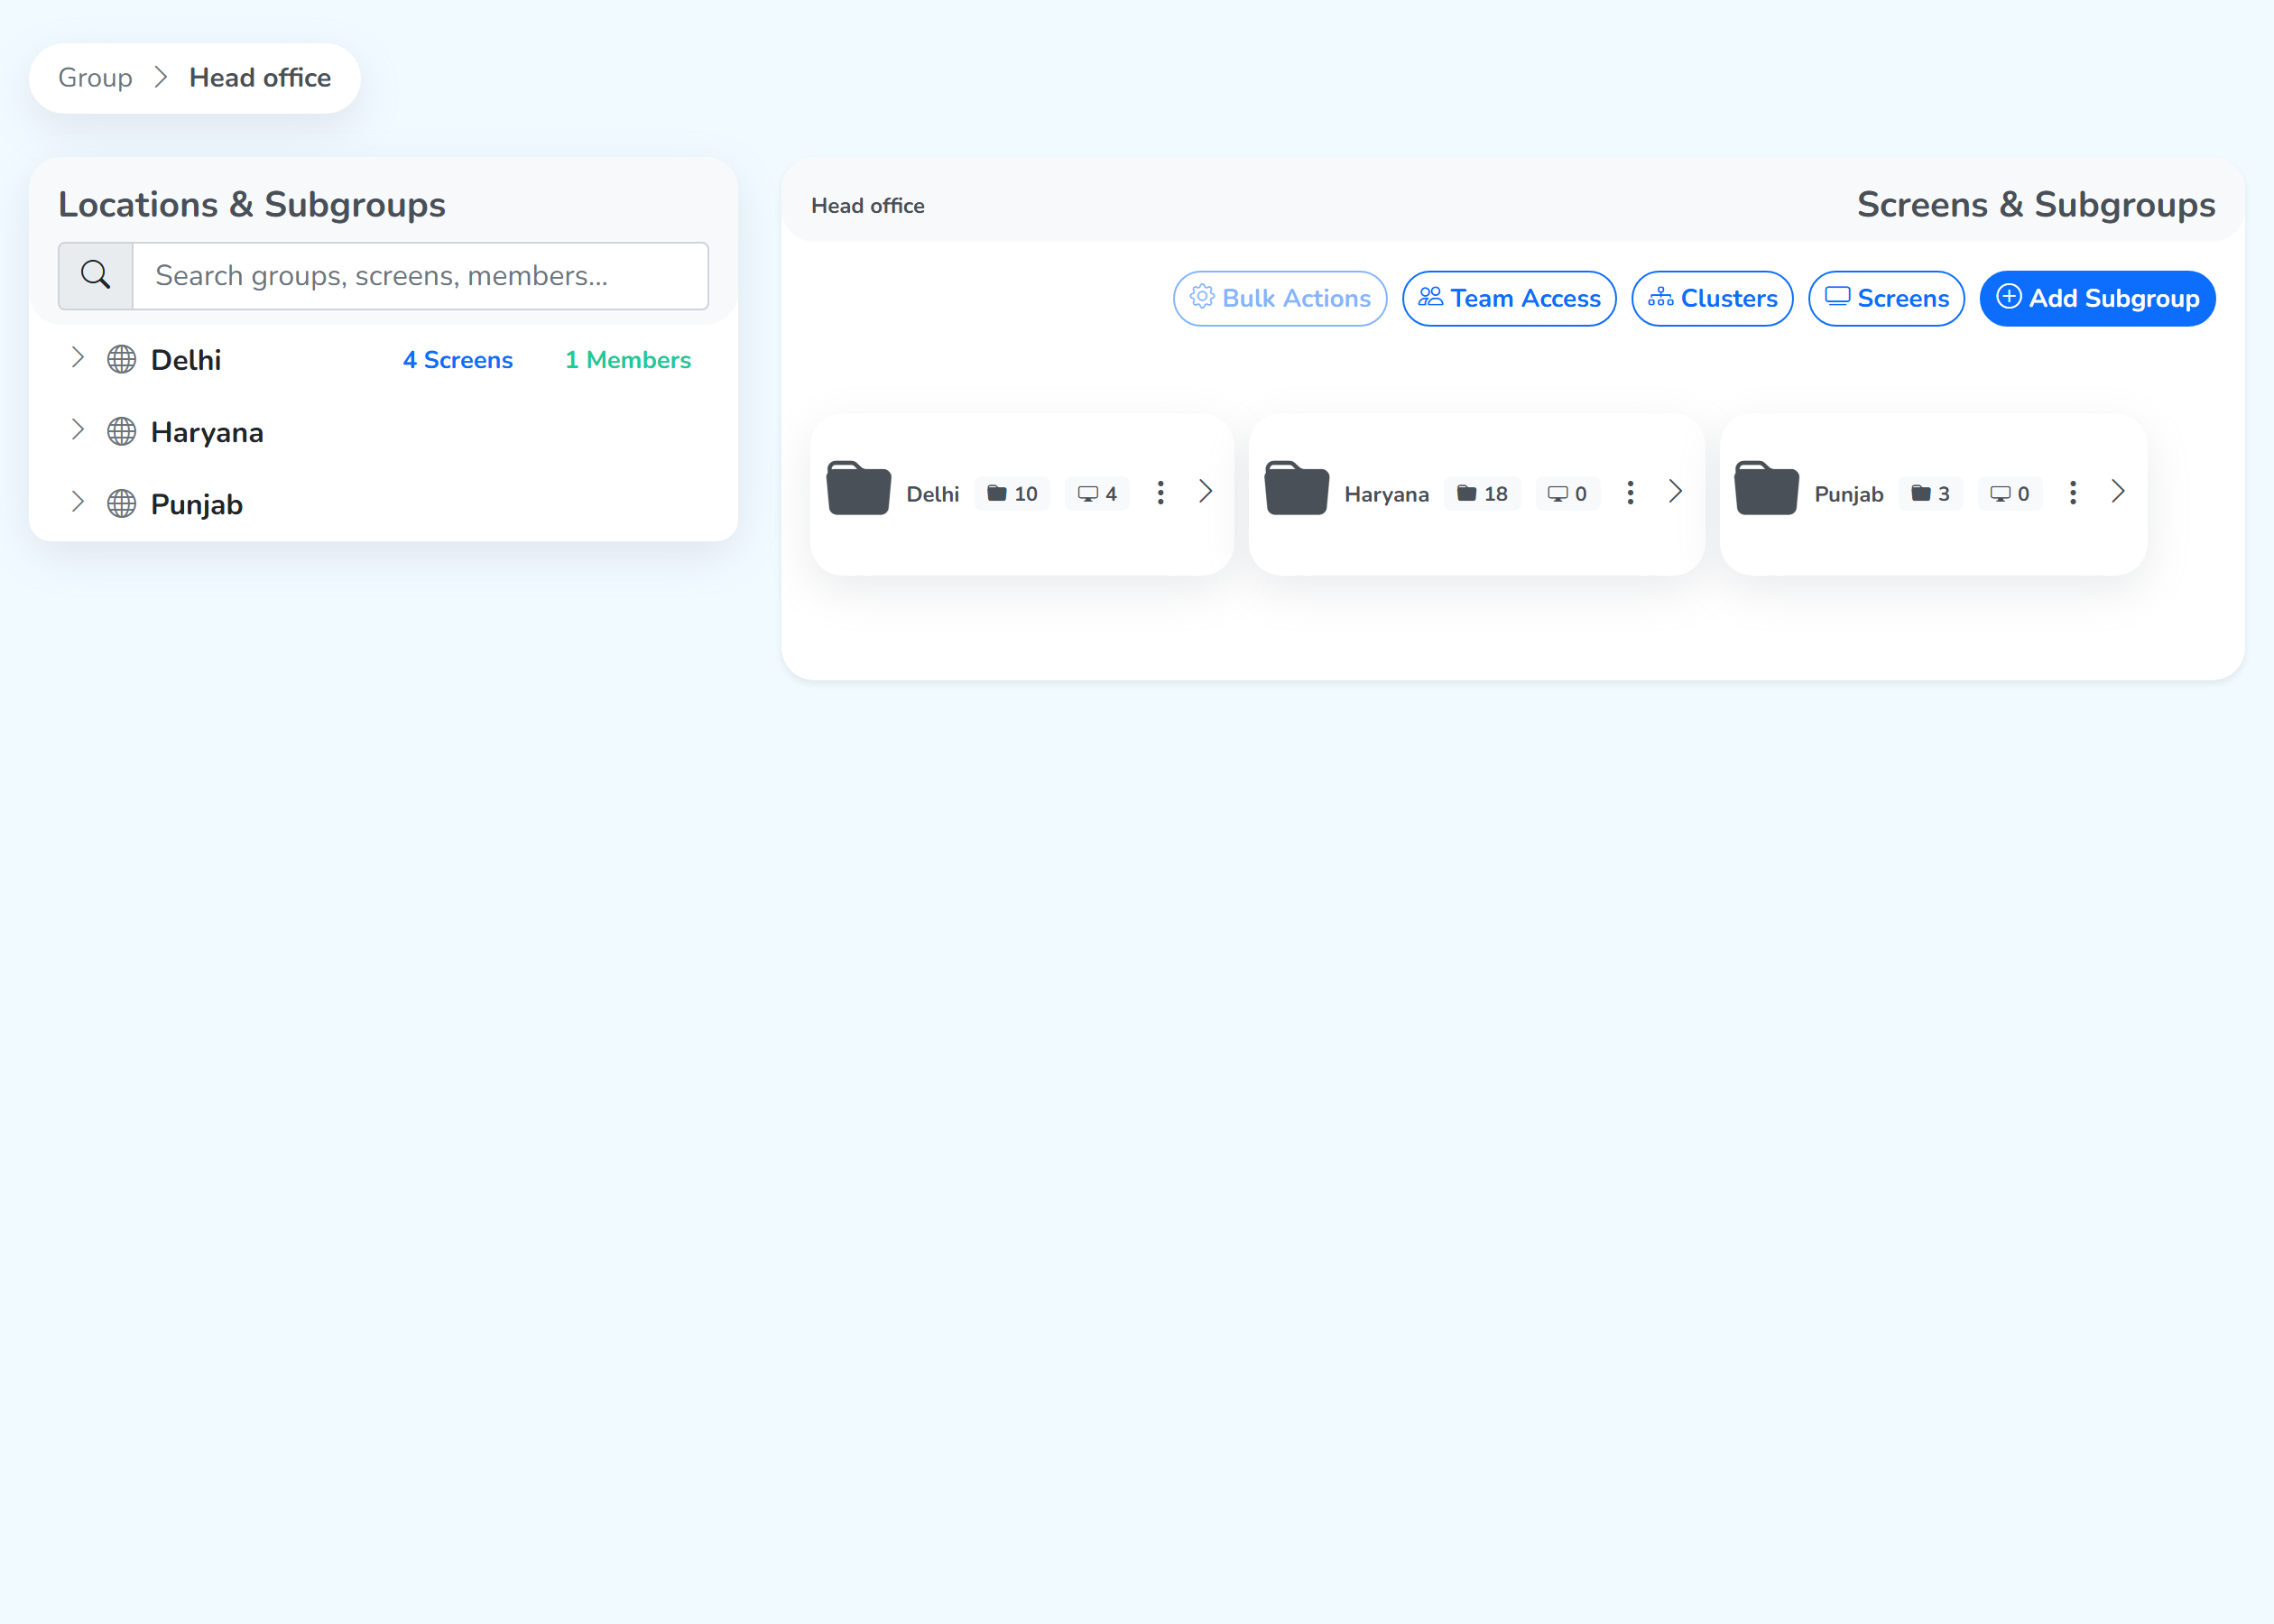This screenshot has height=1624, width=2274.
Task: Click Delhi's screen count badge 4
Action: (1097, 493)
